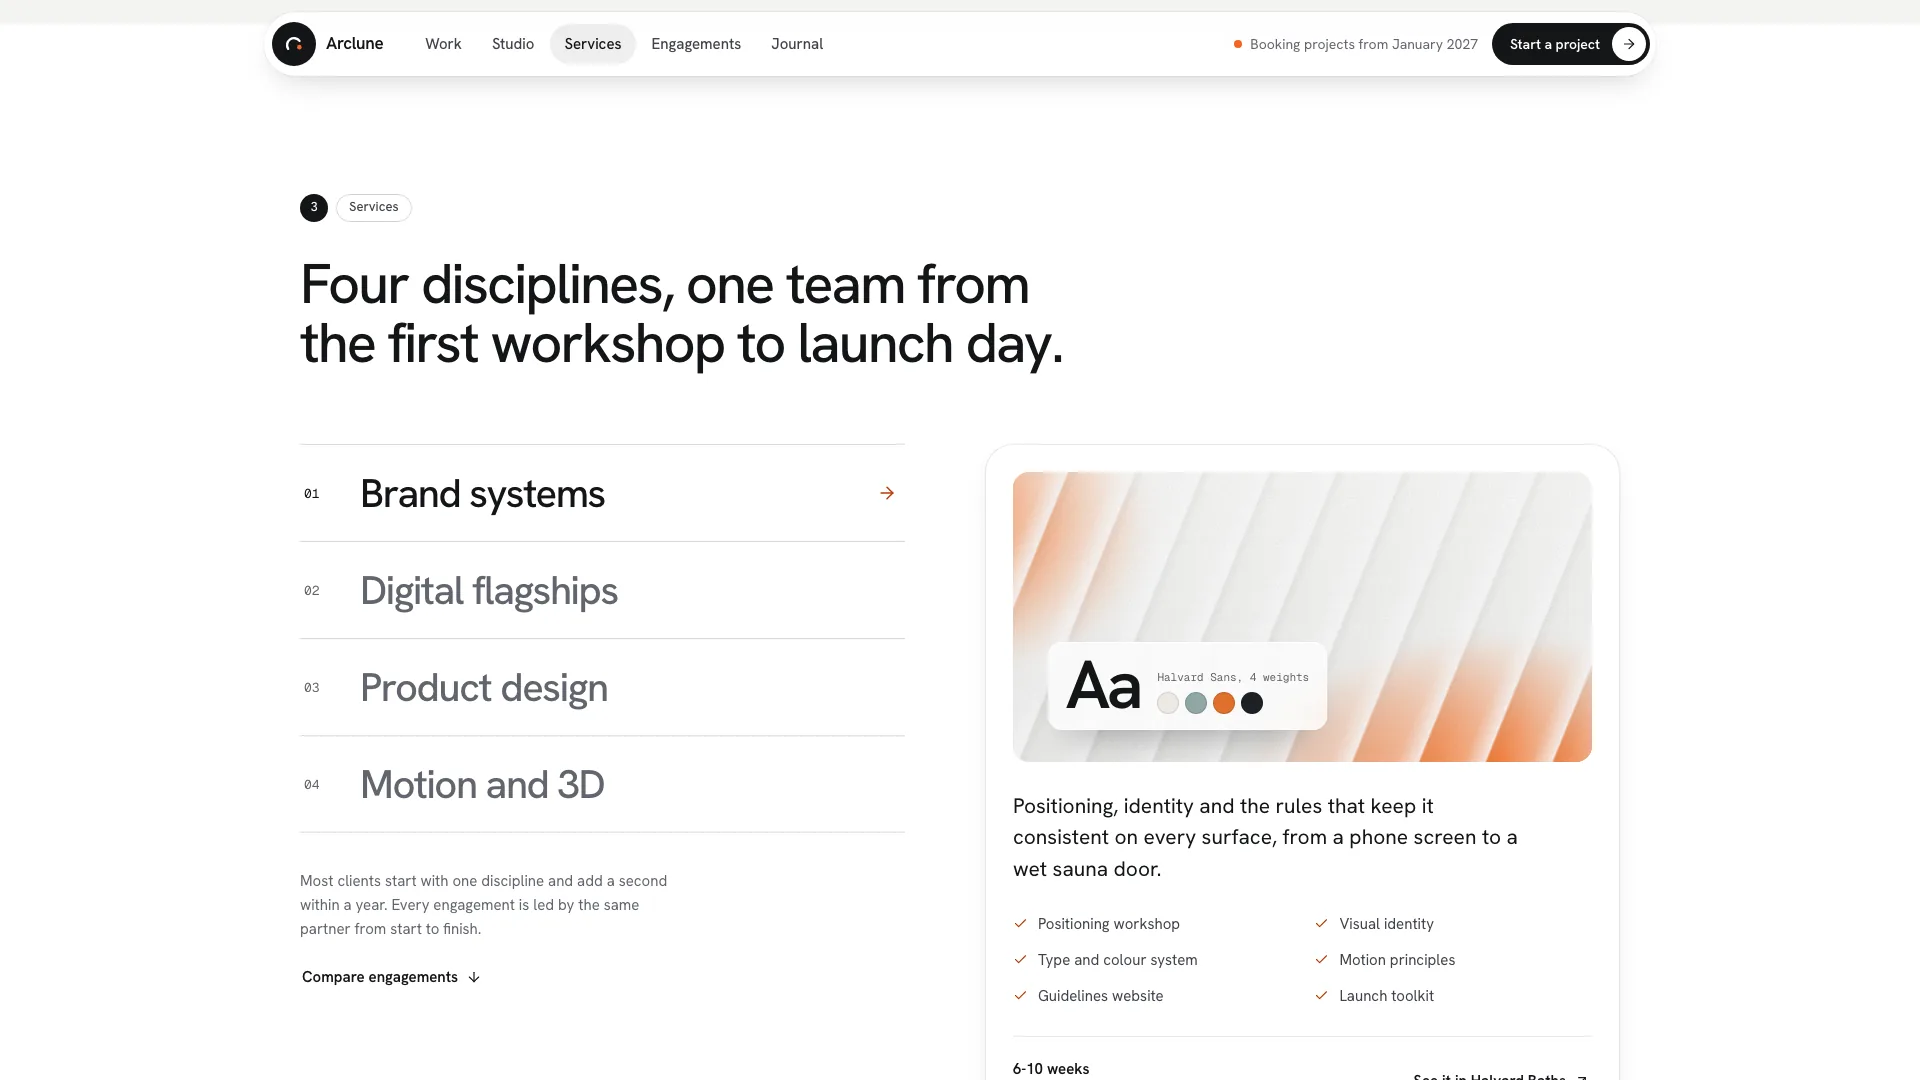Select the orange colour swatch
This screenshot has height=1080, width=1920.
click(x=1224, y=703)
